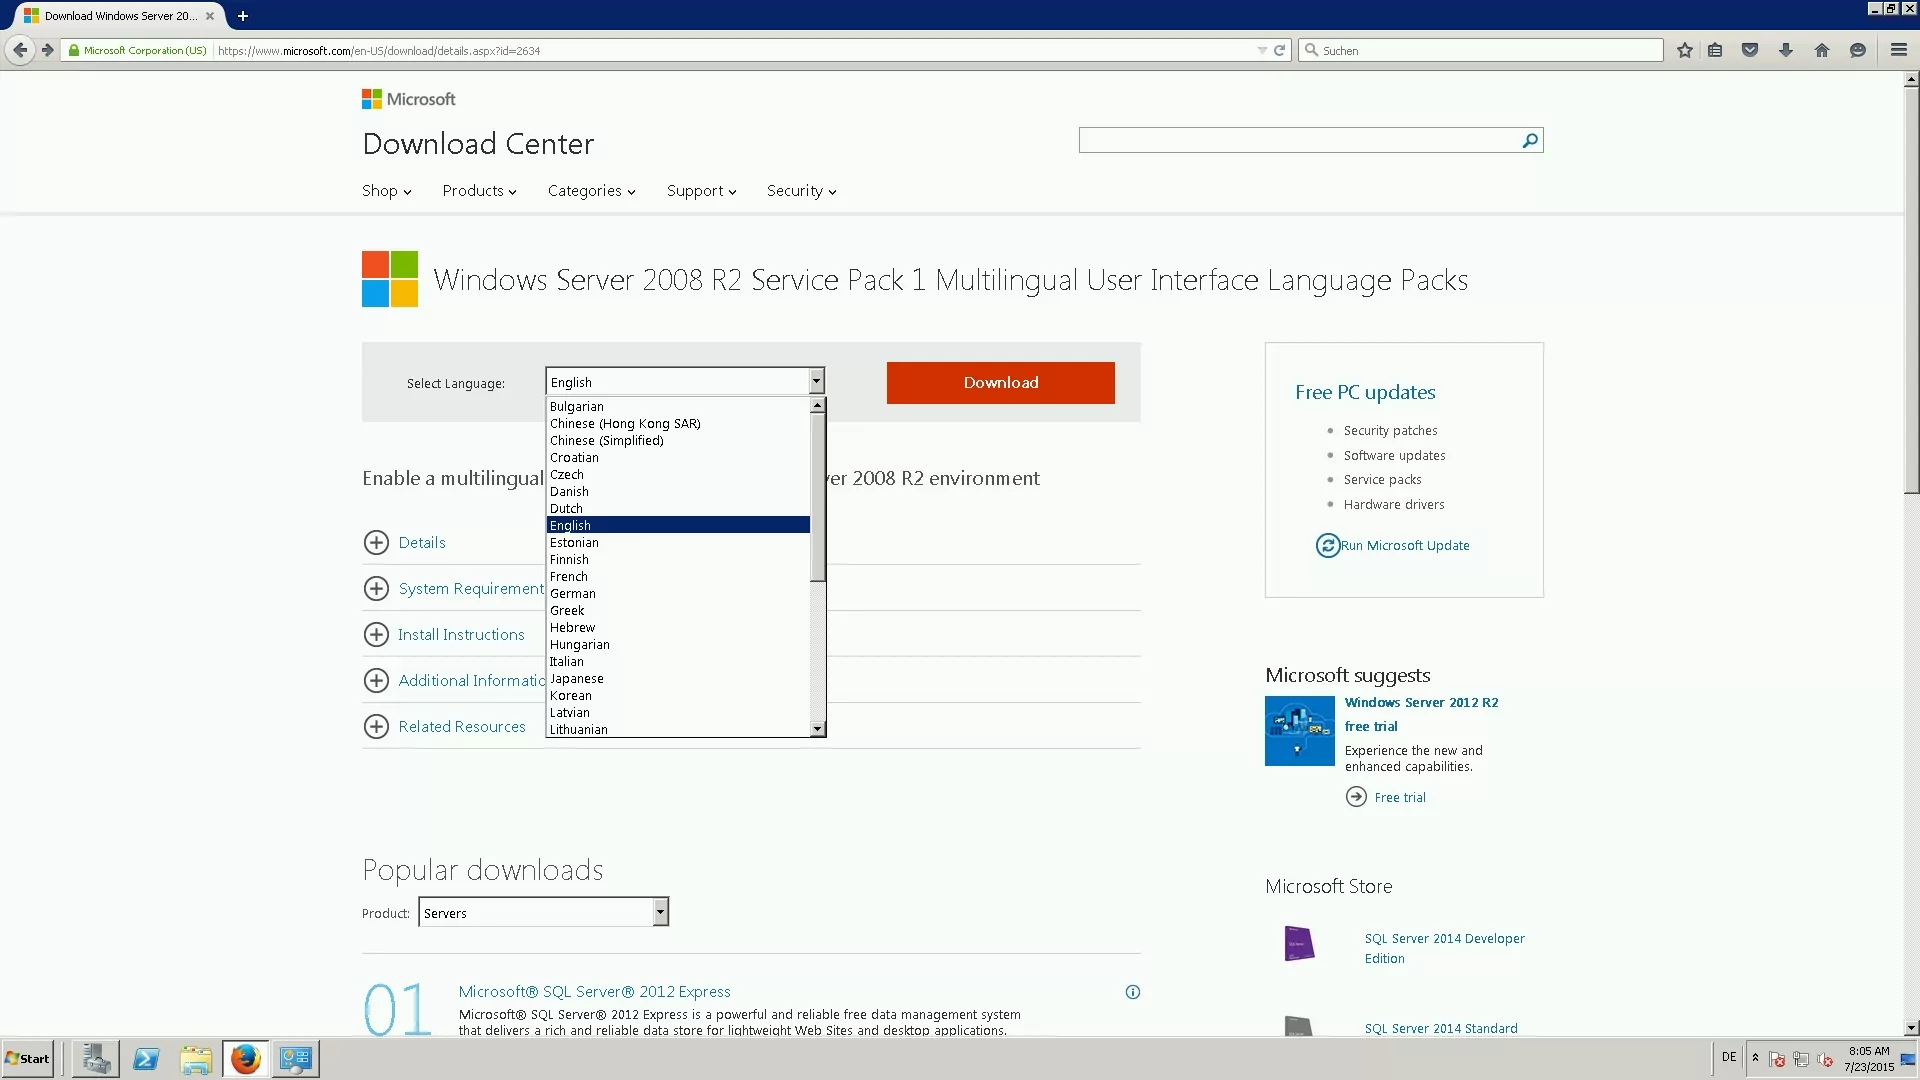The width and height of the screenshot is (1920, 1080).
Task: Show hidden tray icons arrow
Action: click(x=1755, y=1057)
